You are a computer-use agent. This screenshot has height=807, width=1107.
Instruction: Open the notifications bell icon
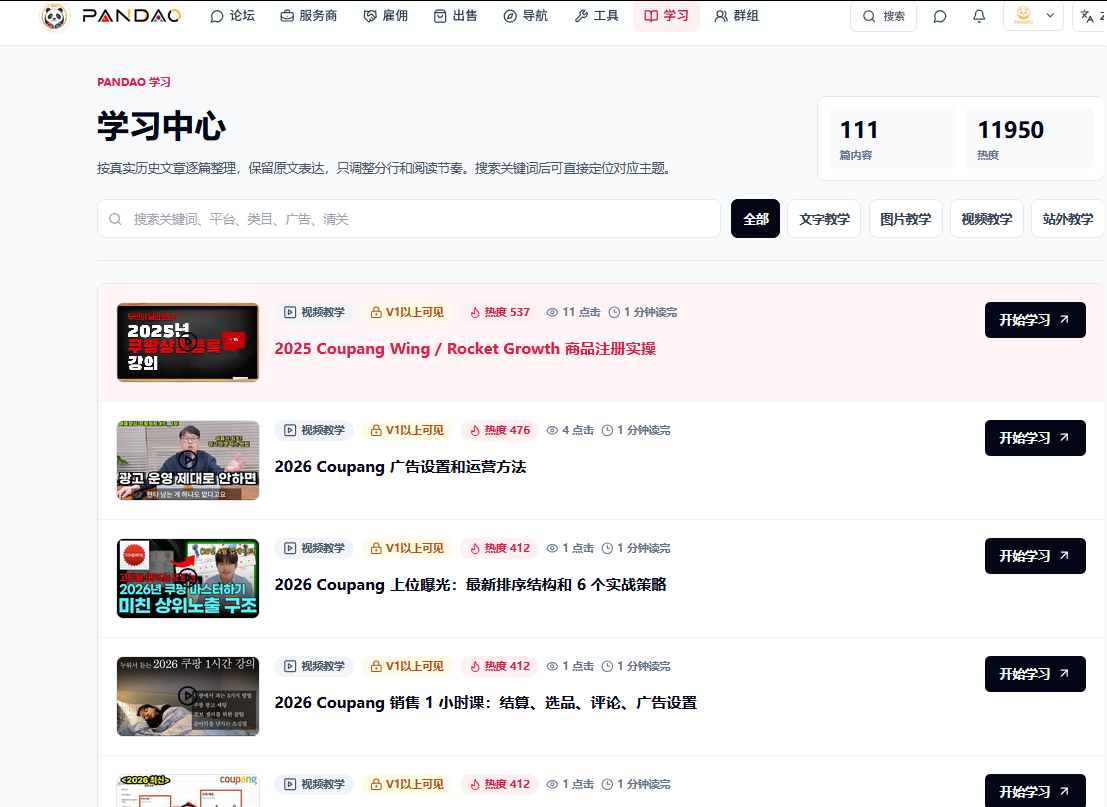click(x=979, y=16)
